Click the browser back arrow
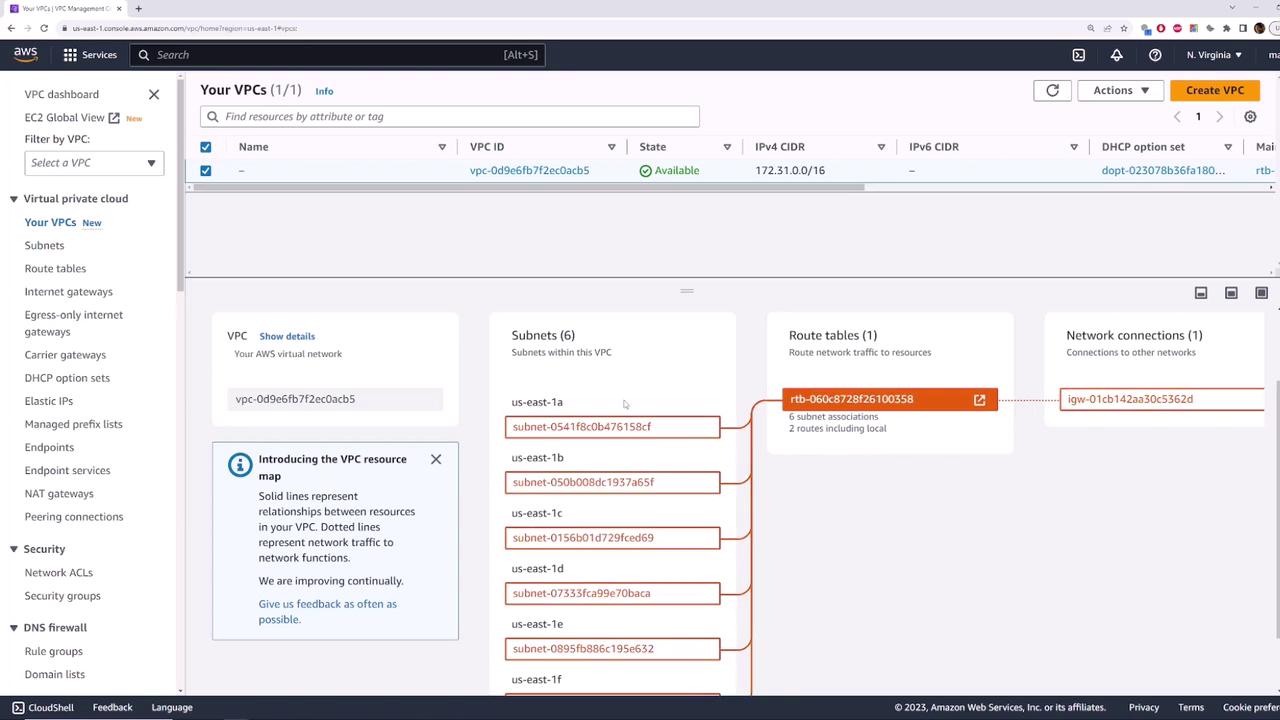Image resolution: width=1280 pixels, height=720 pixels. click(x=11, y=28)
